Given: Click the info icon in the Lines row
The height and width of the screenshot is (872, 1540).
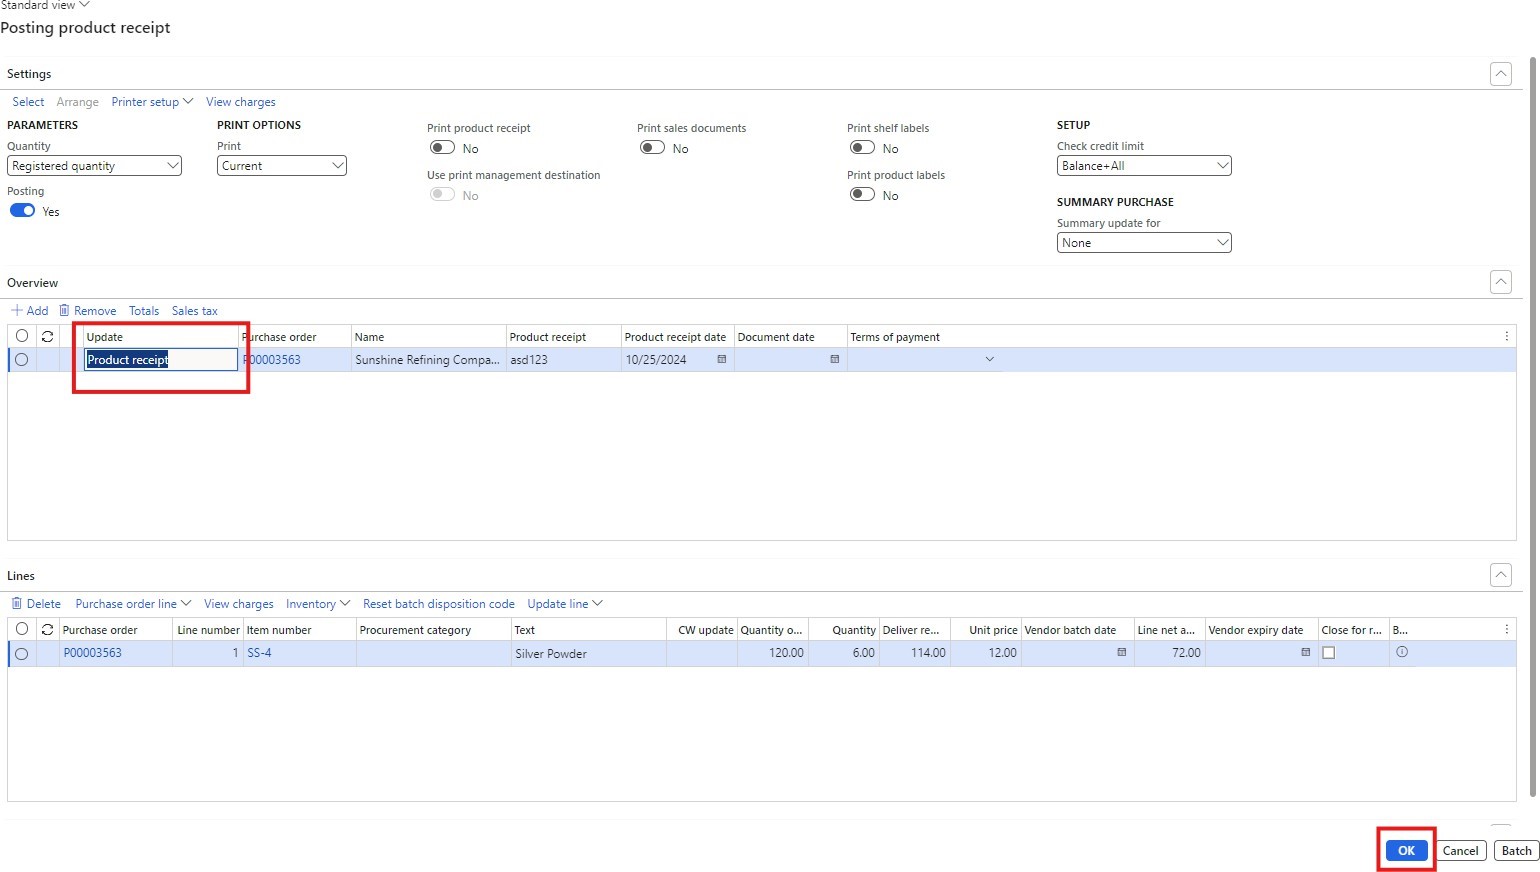Looking at the screenshot, I should (x=1402, y=653).
